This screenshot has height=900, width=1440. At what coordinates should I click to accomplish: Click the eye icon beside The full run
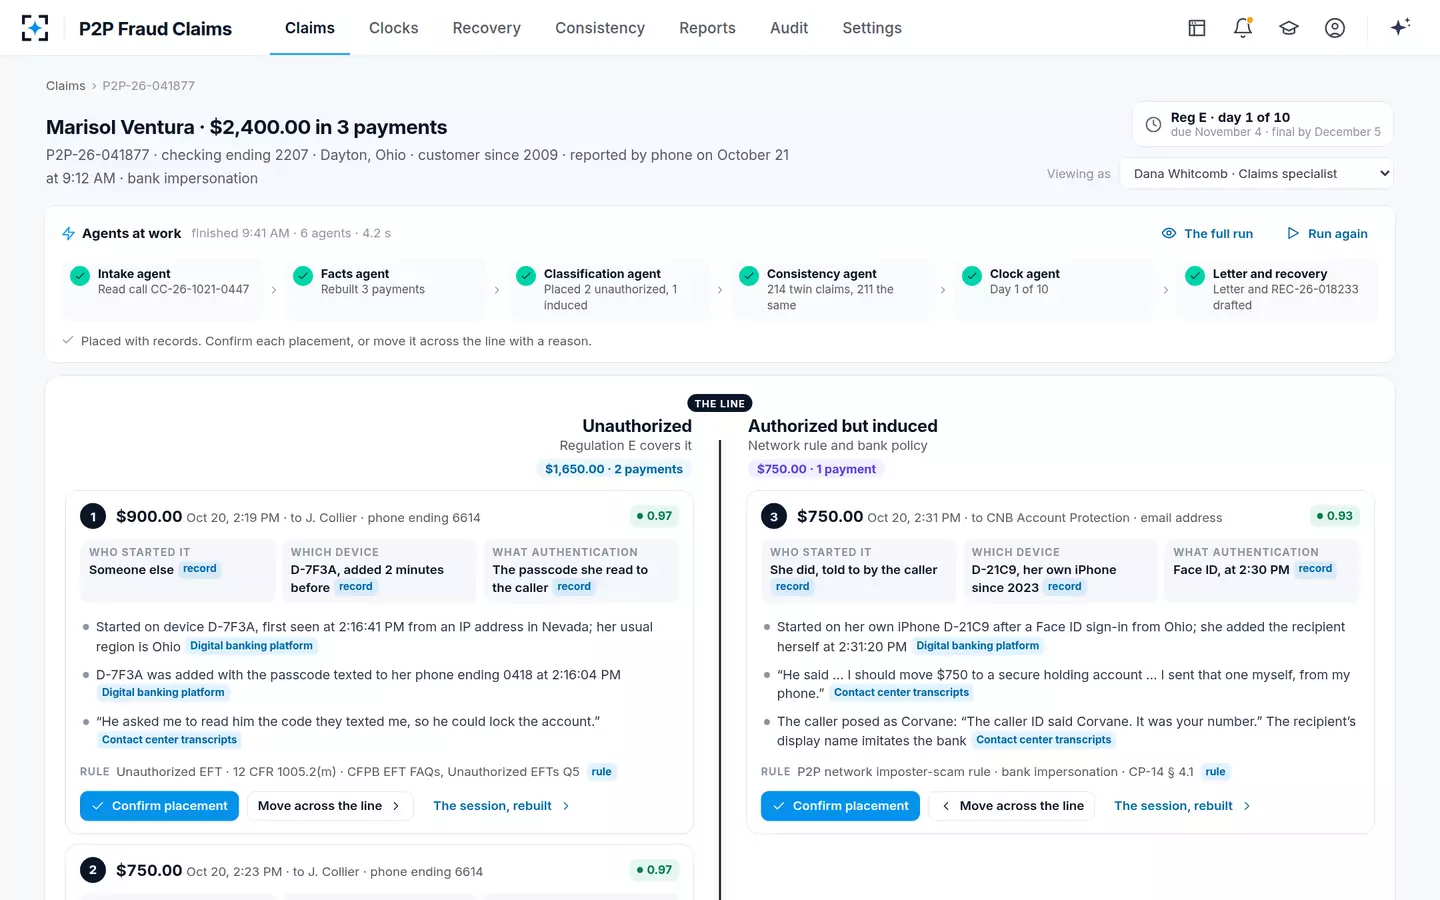tap(1169, 233)
